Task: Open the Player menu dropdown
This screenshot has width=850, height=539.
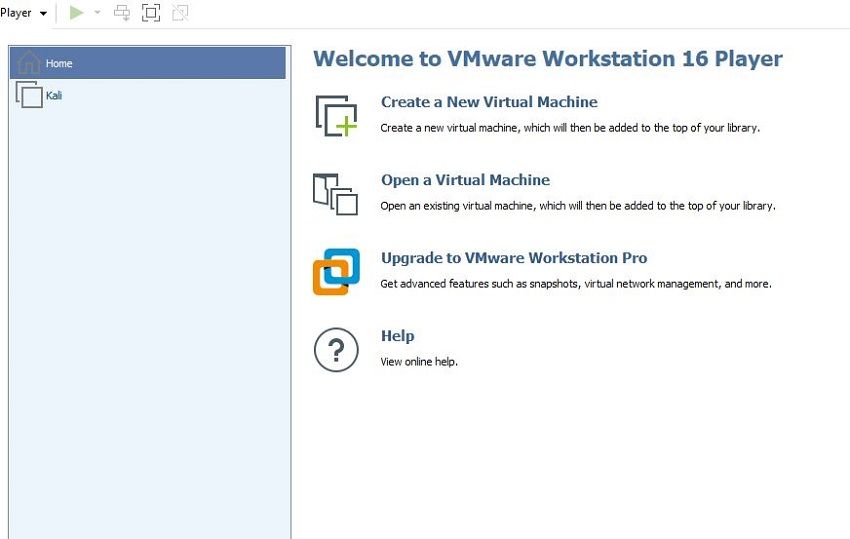Action: point(23,12)
